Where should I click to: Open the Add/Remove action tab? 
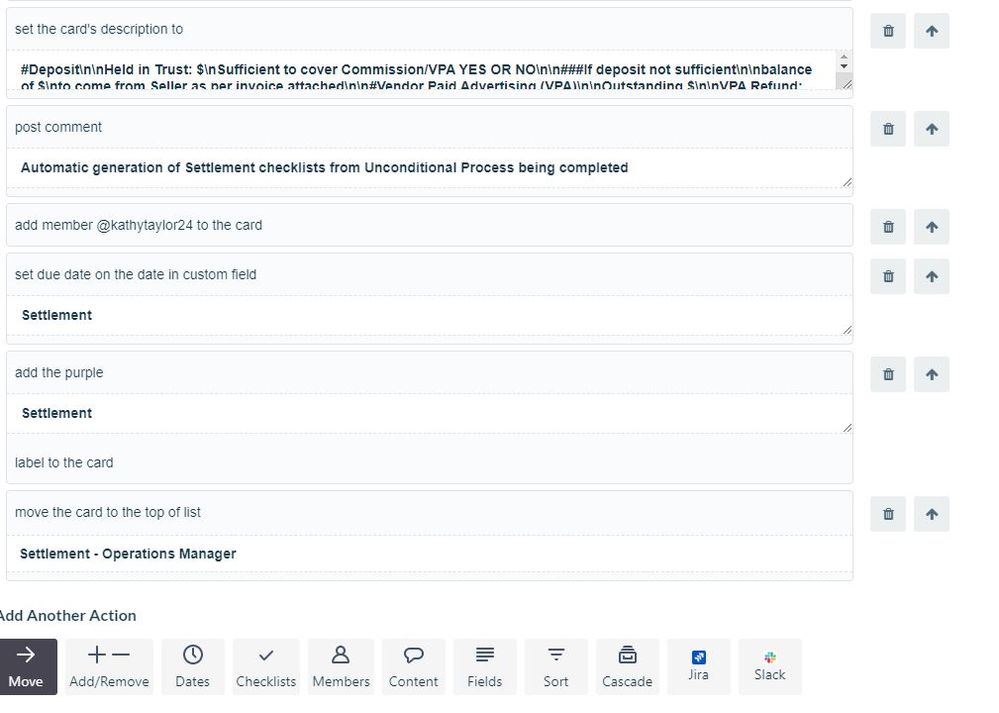coord(109,666)
